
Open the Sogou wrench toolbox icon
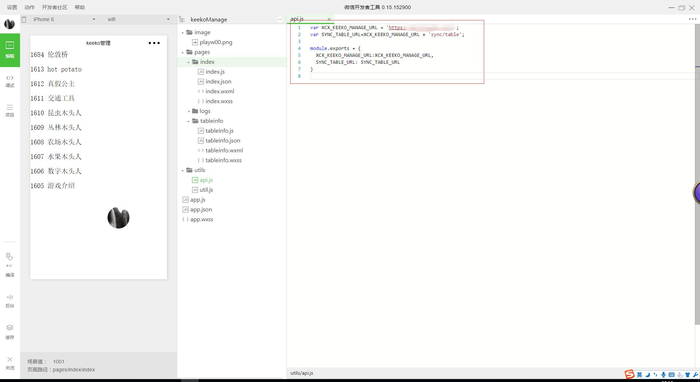(x=696, y=374)
